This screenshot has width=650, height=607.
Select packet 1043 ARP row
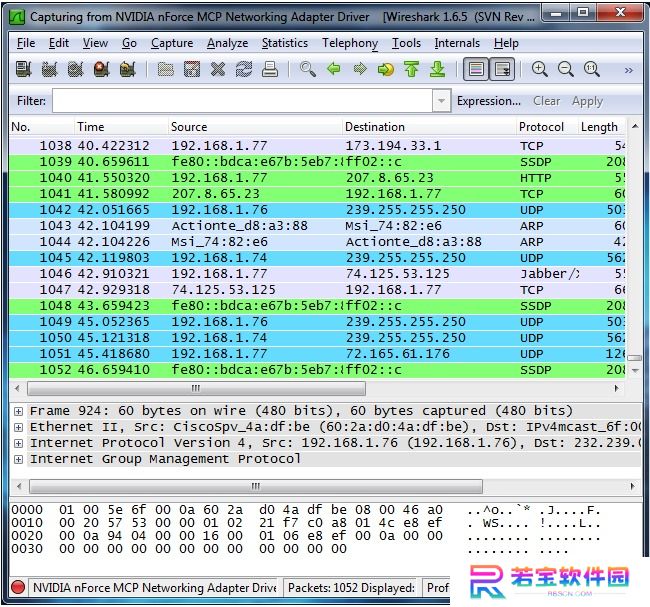click(x=317, y=226)
